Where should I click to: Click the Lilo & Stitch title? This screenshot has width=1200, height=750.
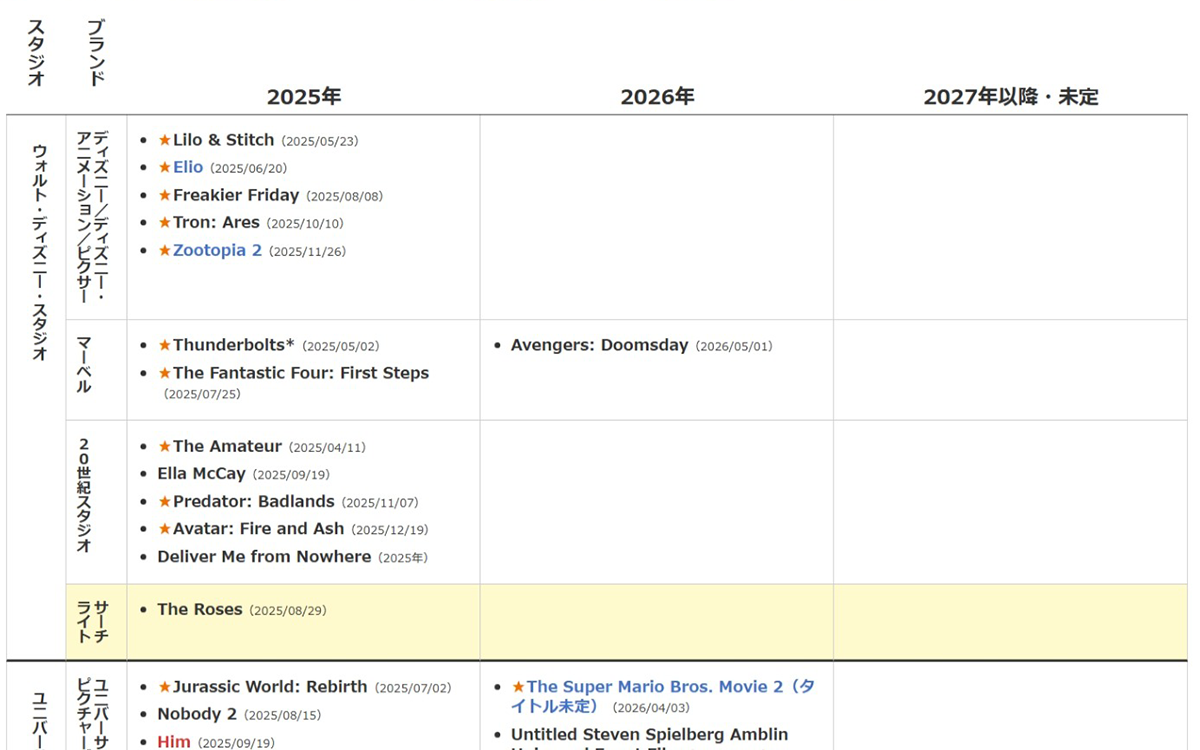pyautogui.click(x=223, y=140)
